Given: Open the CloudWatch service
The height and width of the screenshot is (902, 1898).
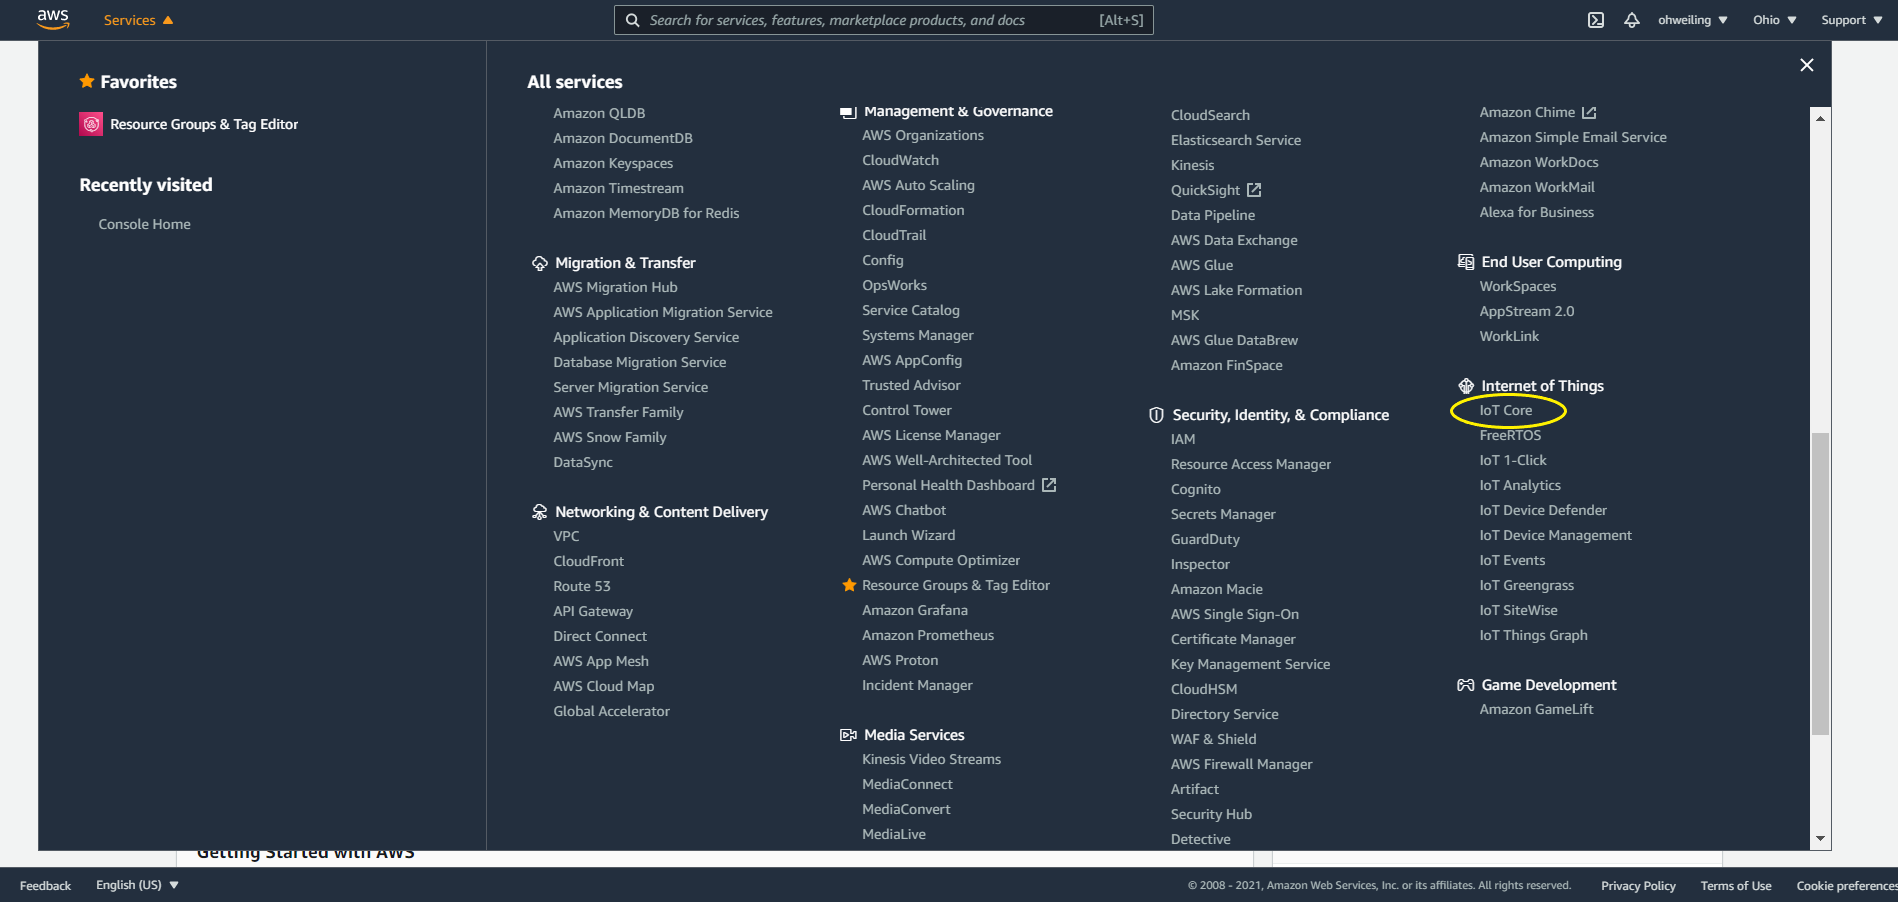Looking at the screenshot, I should coord(900,160).
